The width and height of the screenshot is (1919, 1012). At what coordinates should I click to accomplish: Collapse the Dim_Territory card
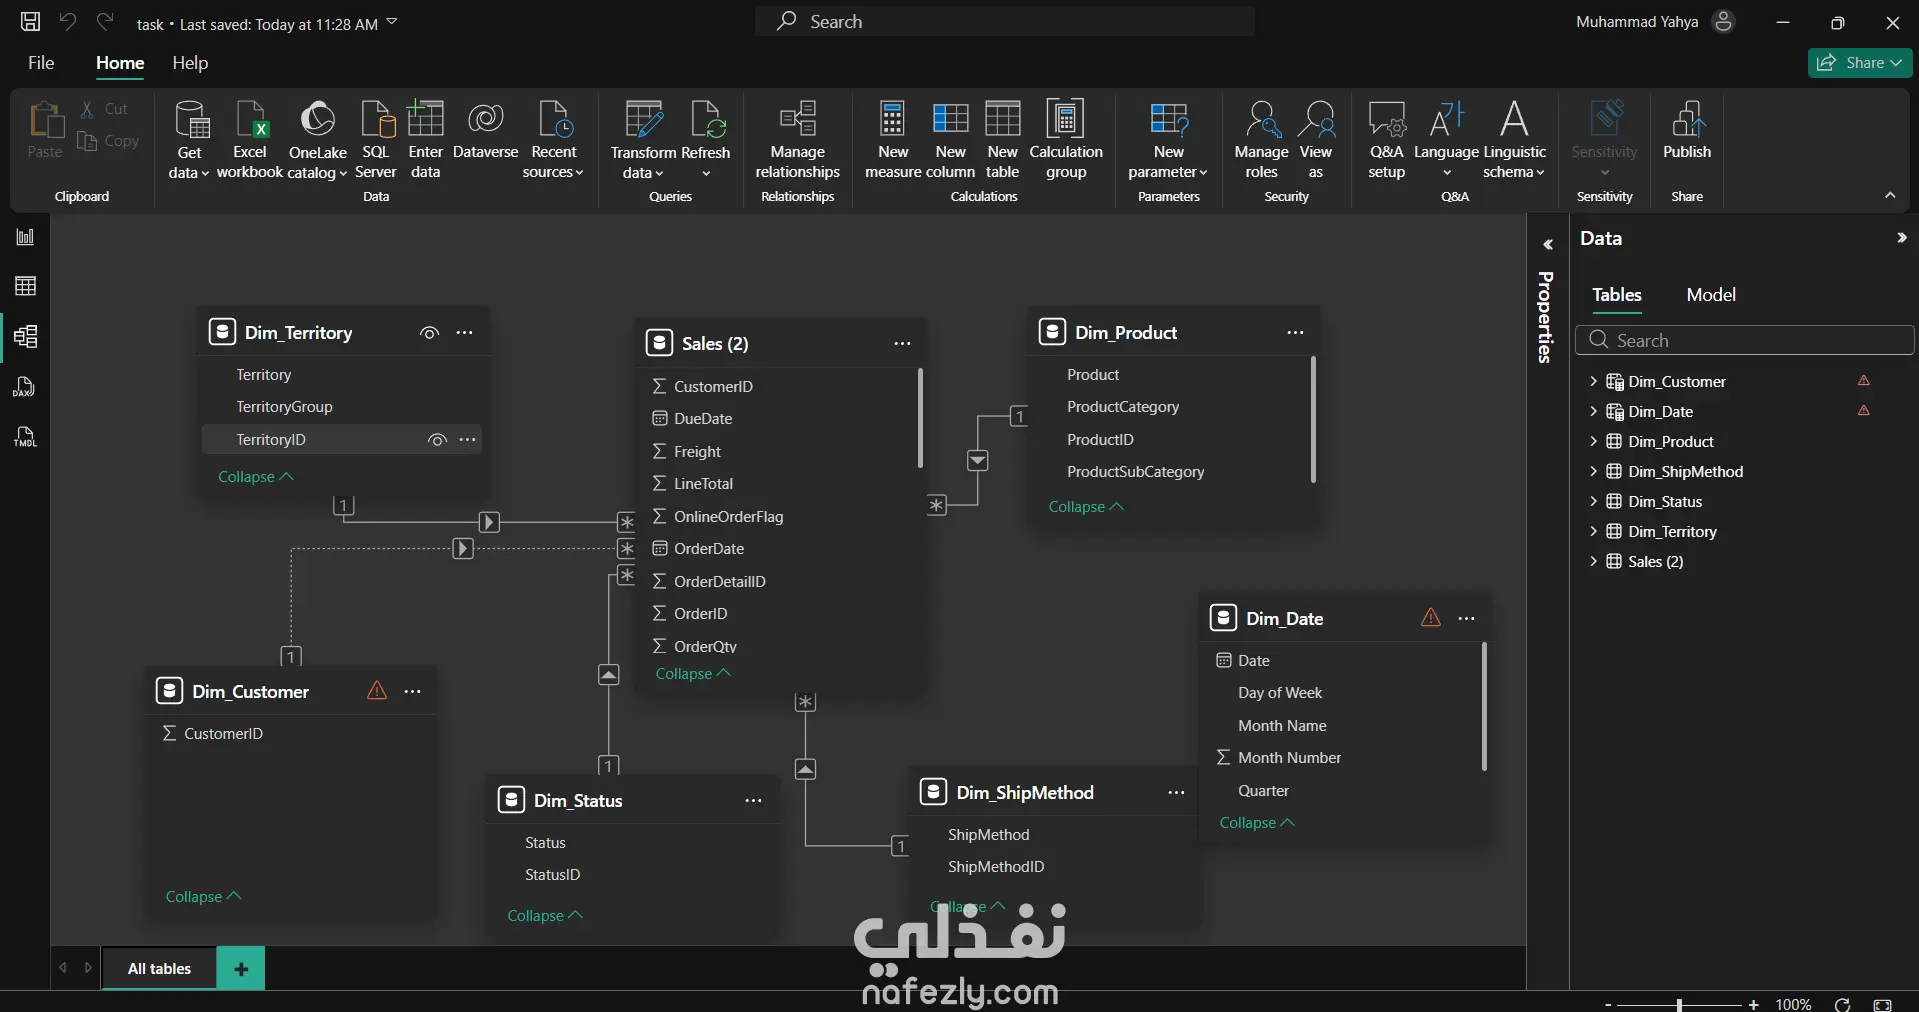click(x=255, y=477)
